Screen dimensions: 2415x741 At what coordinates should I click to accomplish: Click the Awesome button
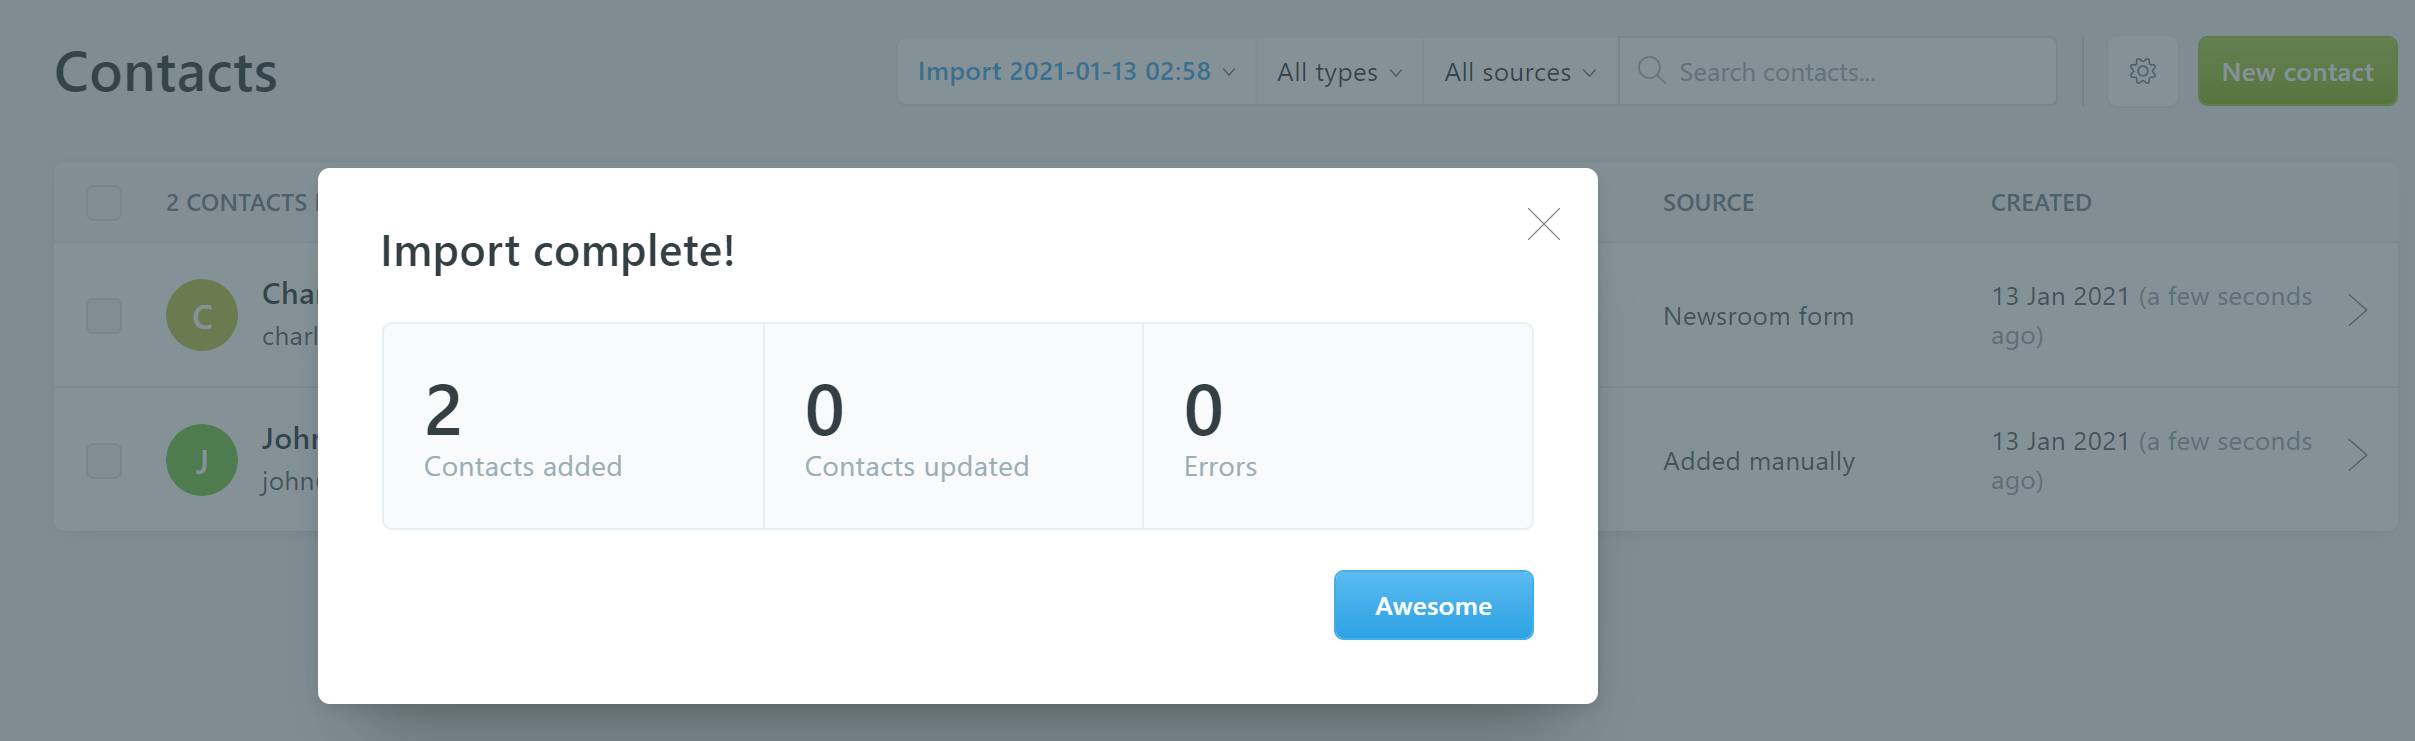(1433, 605)
